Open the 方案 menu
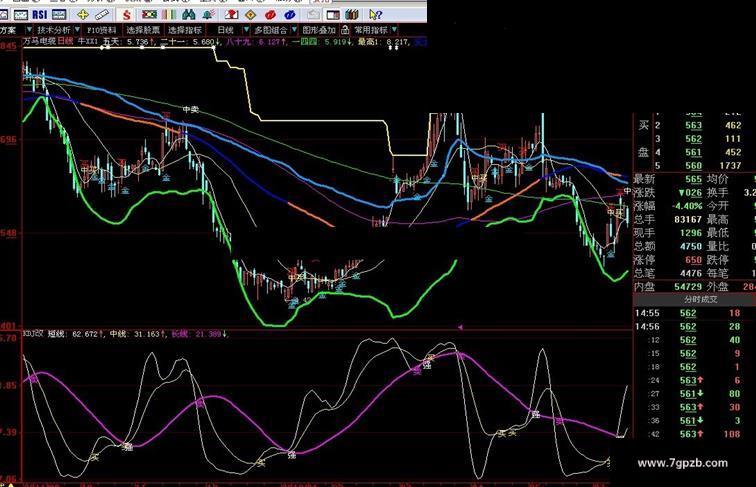This screenshot has height=487, width=756. [8, 30]
